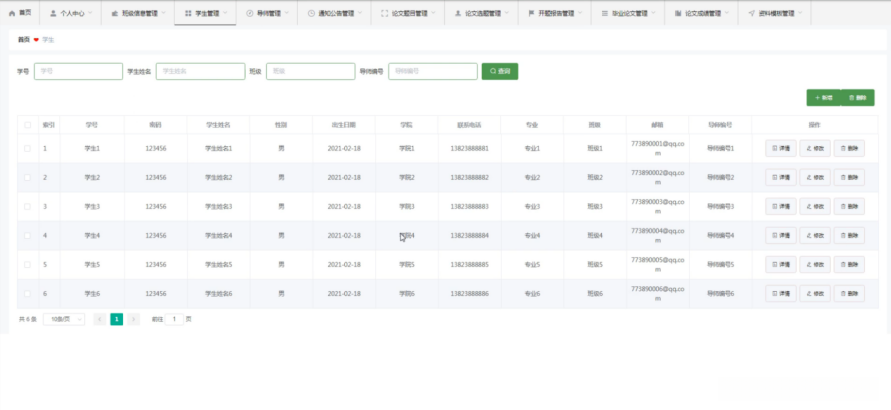Expand the 开题报告管理 dropdown
Image resolution: width=891 pixels, height=410 pixels.
click(x=554, y=13)
